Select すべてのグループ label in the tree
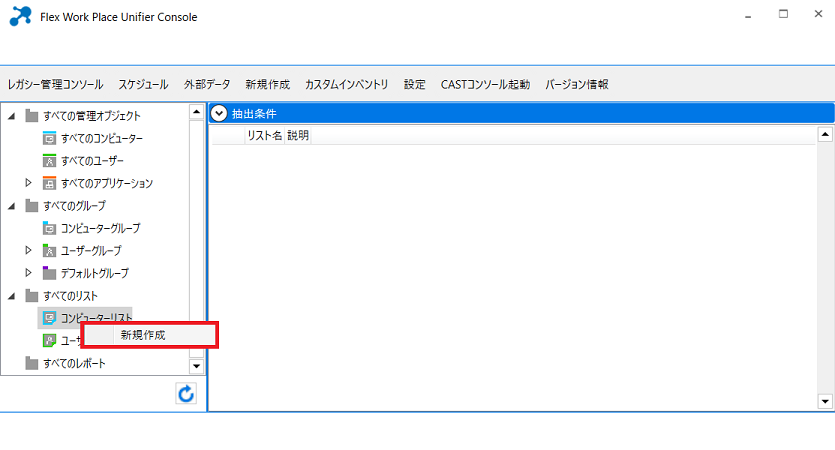This screenshot has height=450, width=835. coord(75,206)
